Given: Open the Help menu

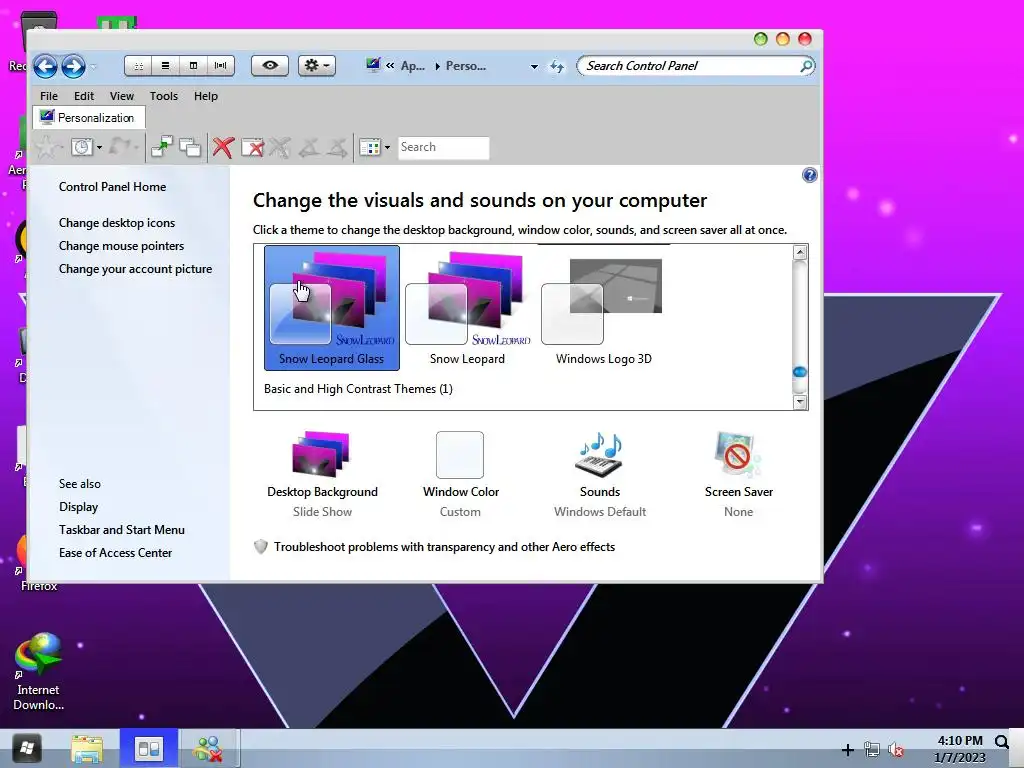Looking at the screenshot, I should point(206,96).
